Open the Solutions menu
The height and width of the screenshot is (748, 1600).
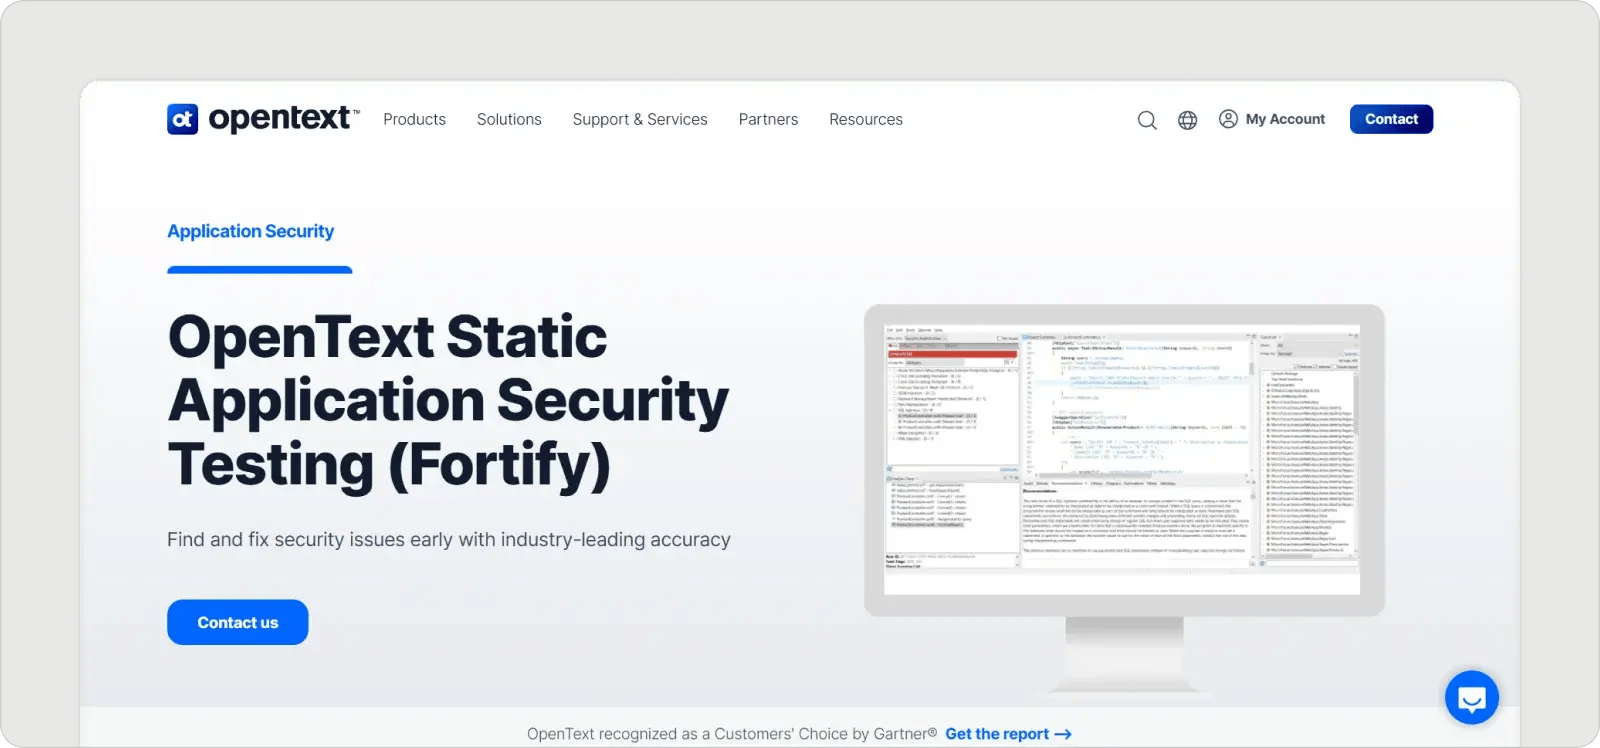[509, 119]
